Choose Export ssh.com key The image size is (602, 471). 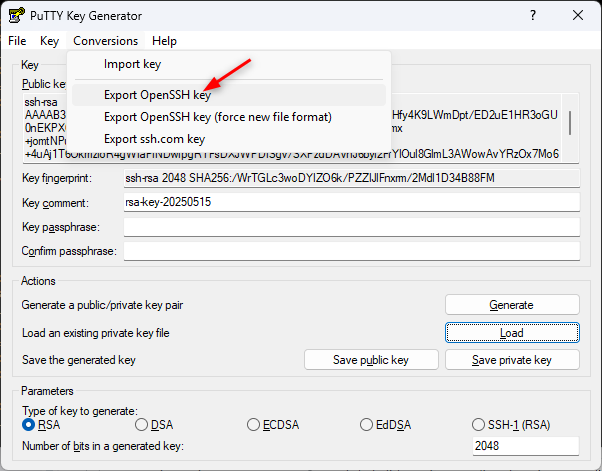pos(229,139)
